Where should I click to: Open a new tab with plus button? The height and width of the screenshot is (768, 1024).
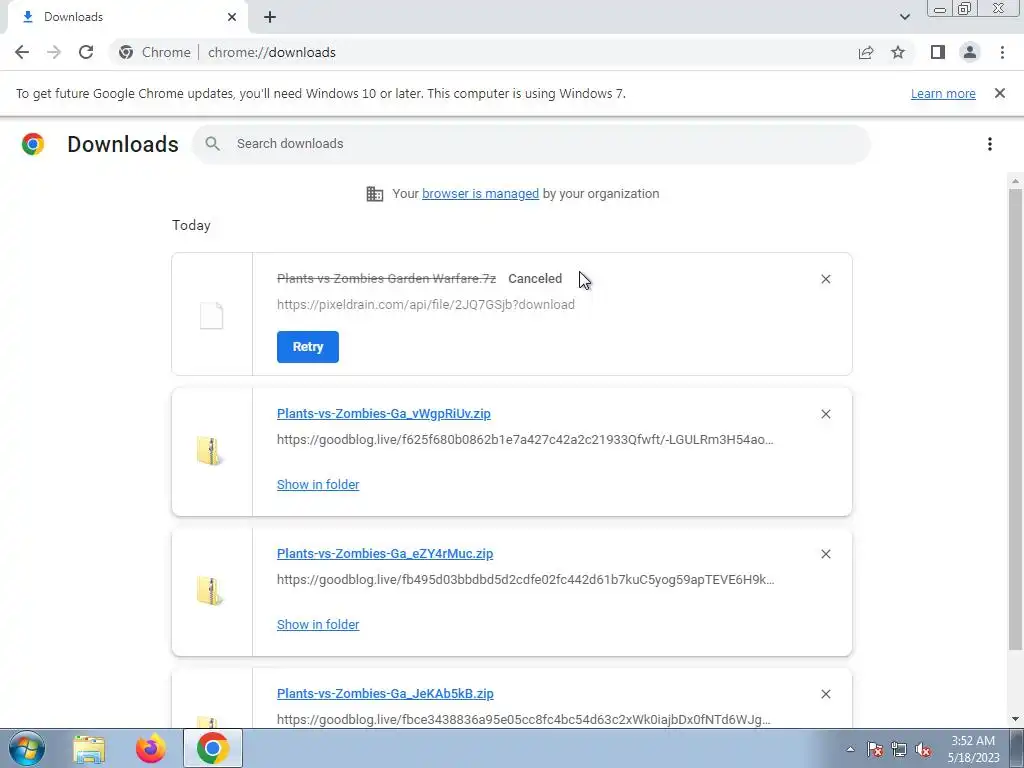tap(270, 17)
